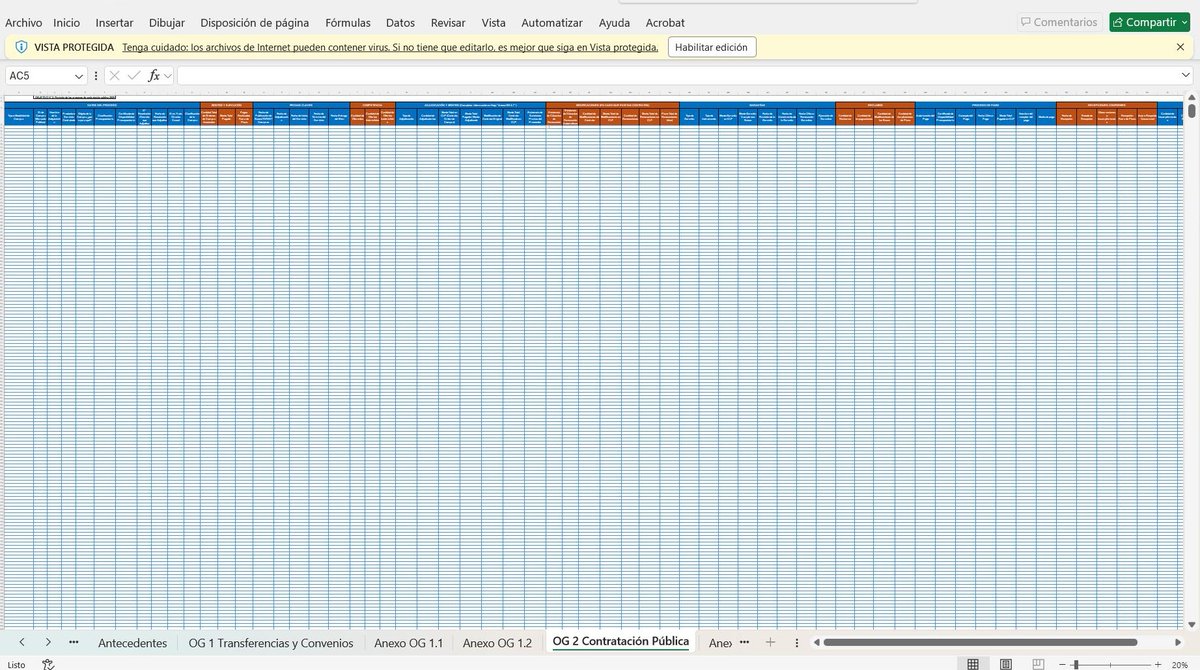The width and height of the screenshot is (1200, 670).
Task: Open the Disposición de página tab
Action: 255,22
